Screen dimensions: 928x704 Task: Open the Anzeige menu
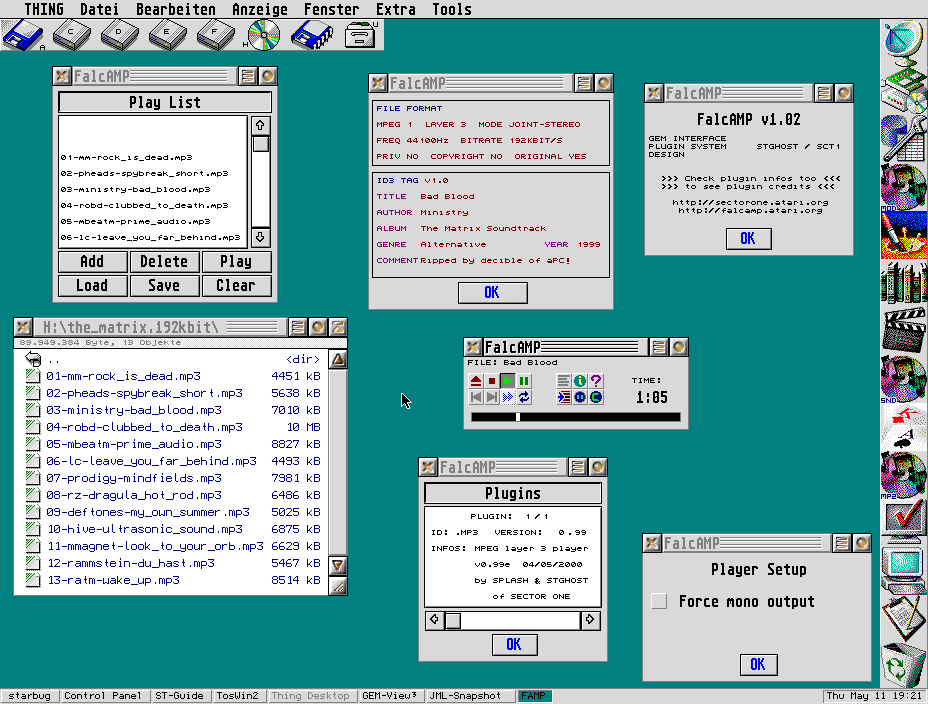pyautogui.click(x=260, y=9)
